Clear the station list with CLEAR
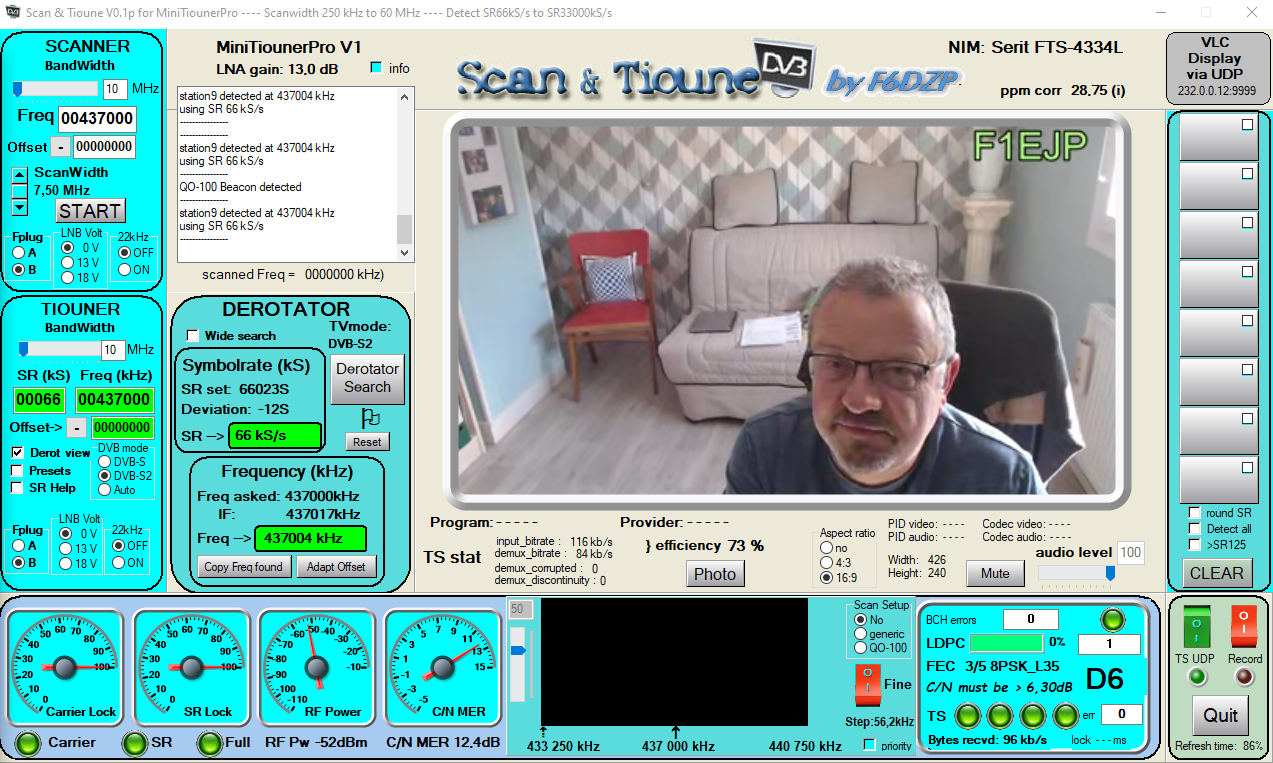1273x763 pixels. point(1217,573)
